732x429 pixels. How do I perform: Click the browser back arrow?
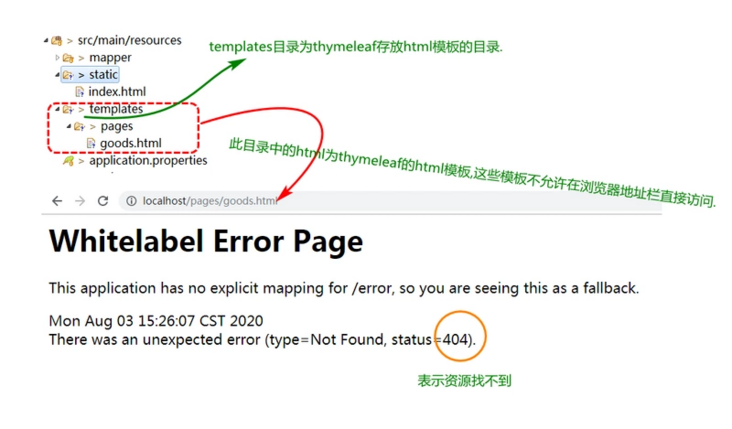57,201
